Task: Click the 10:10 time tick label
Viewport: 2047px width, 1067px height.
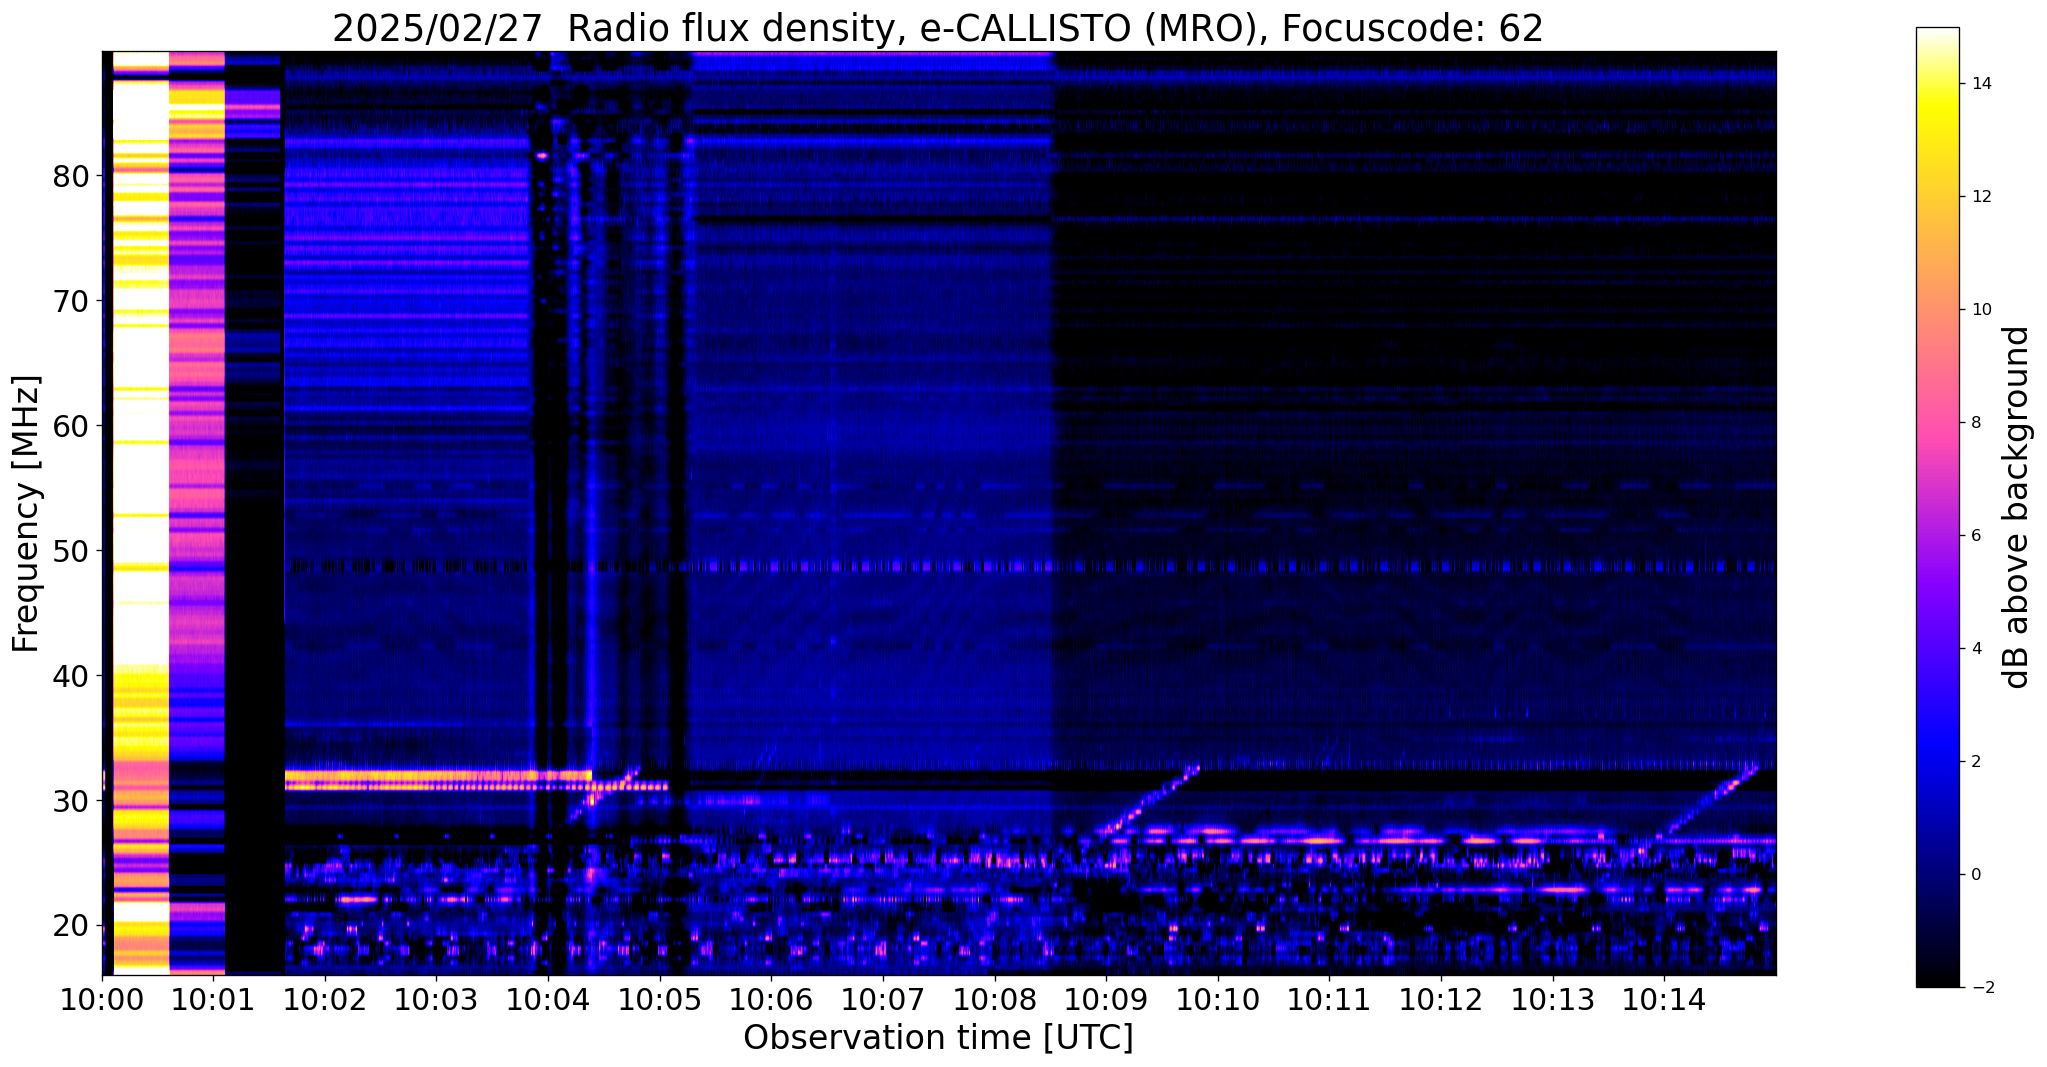Action: (1217, 1000)
